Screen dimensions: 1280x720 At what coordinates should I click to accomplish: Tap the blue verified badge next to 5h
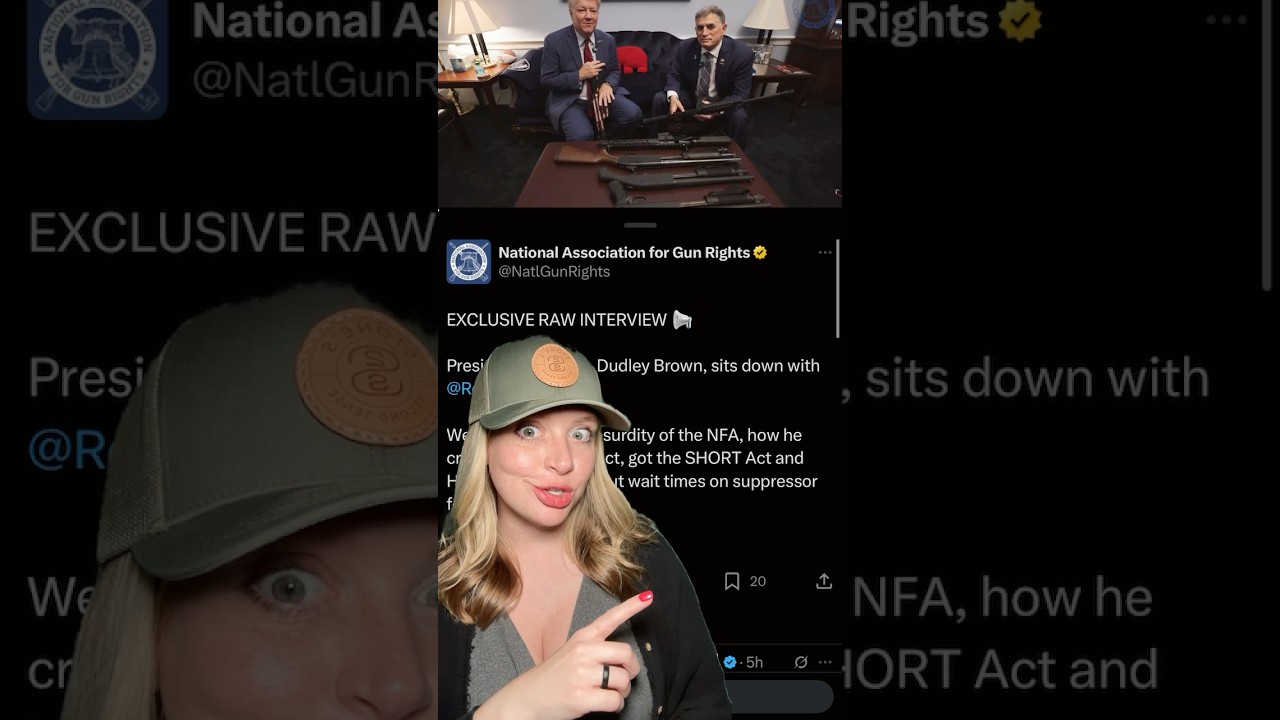pos(730,662)
